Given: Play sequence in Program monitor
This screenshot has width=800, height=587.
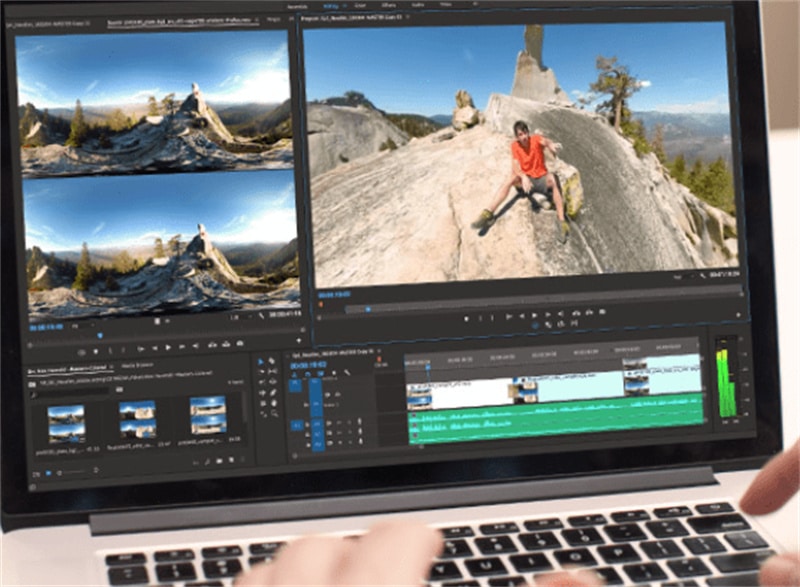Looking at the screenshot, I should coord(535,316).
